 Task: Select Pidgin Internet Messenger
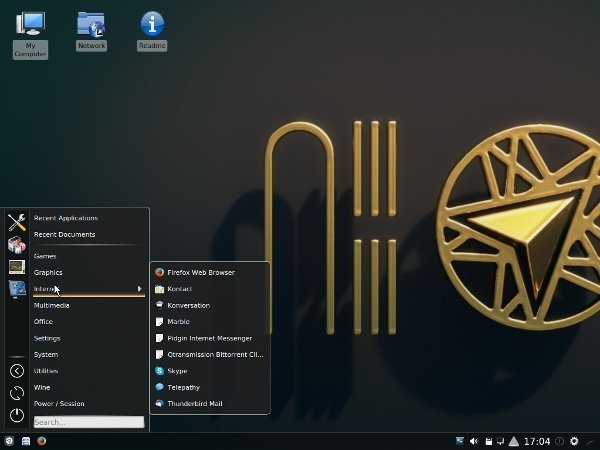click(x=209, y=338)
